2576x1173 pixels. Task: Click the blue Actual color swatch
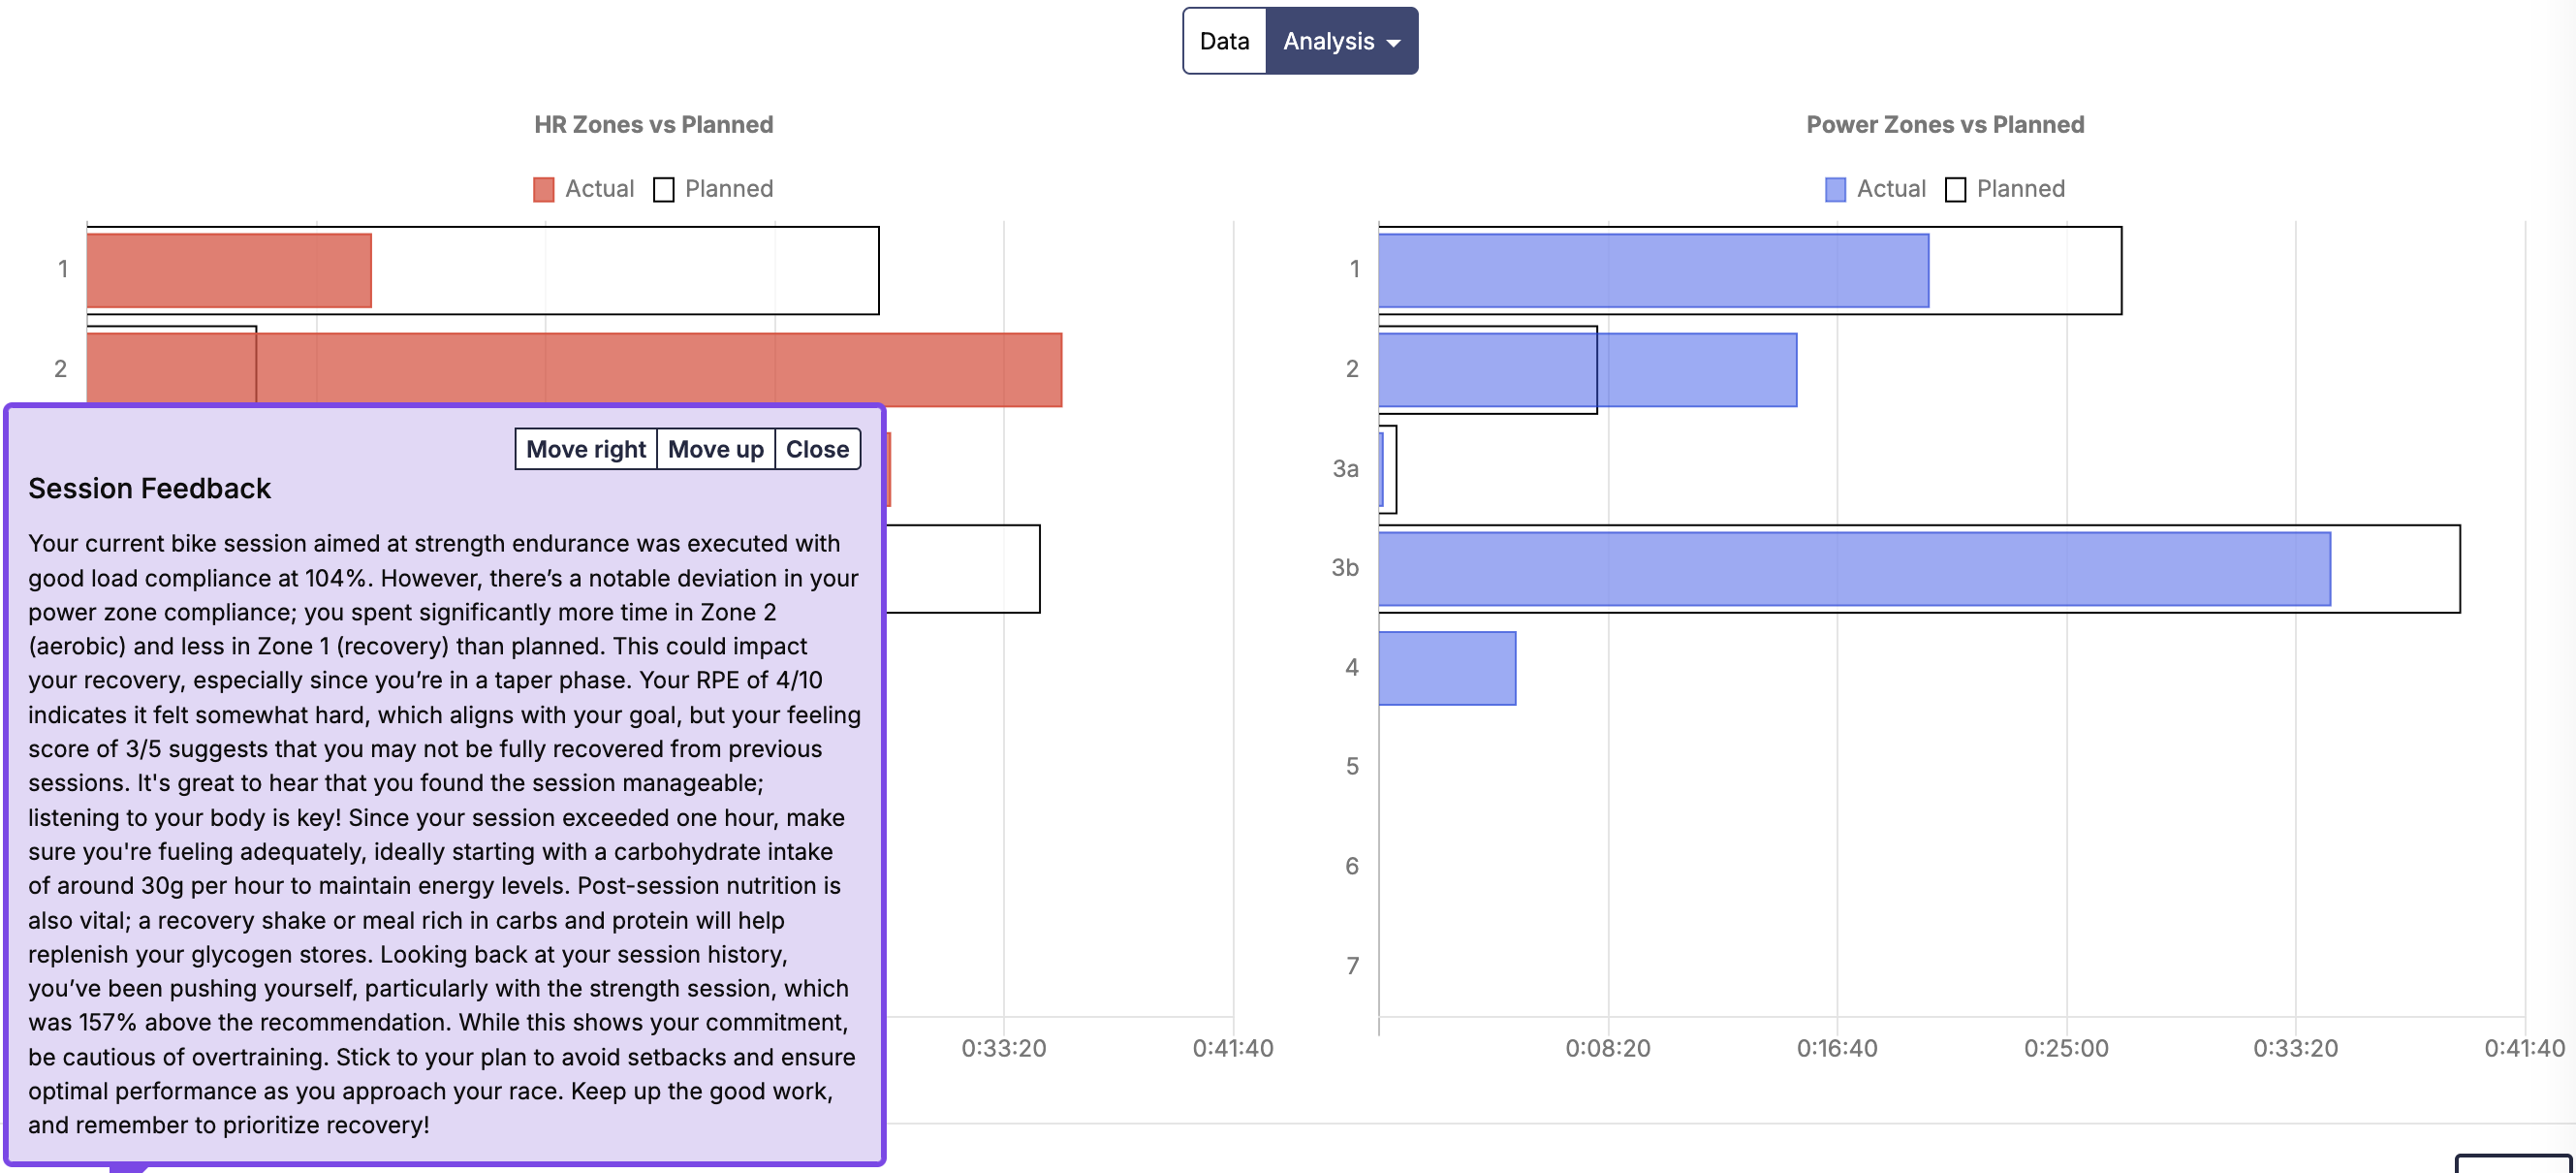(x=1835, y=190)
